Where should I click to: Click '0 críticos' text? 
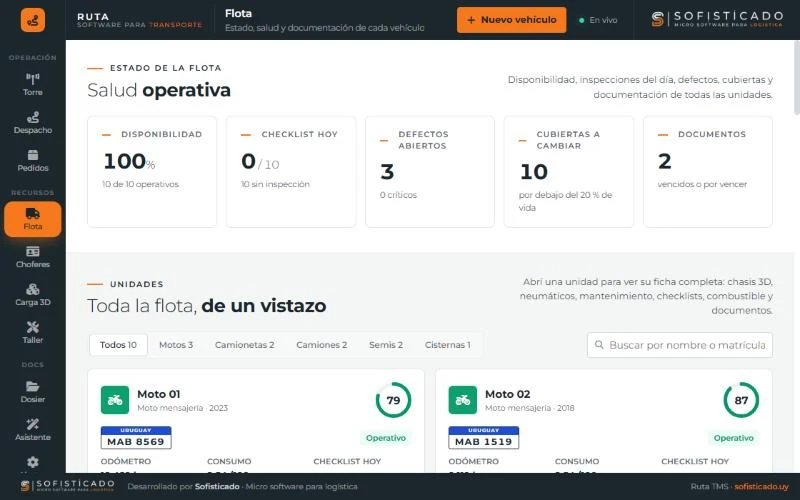pos(398,195)
